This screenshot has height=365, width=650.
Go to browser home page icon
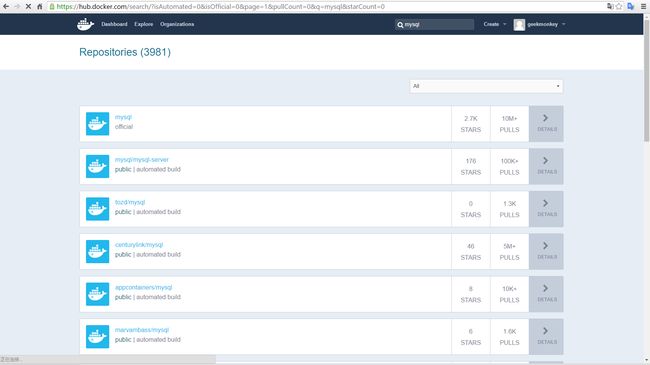point(40,7)
